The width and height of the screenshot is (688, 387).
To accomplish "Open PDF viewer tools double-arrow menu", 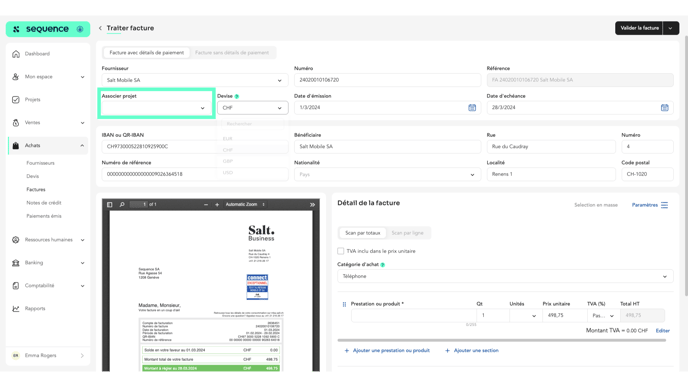I will 312,204.
